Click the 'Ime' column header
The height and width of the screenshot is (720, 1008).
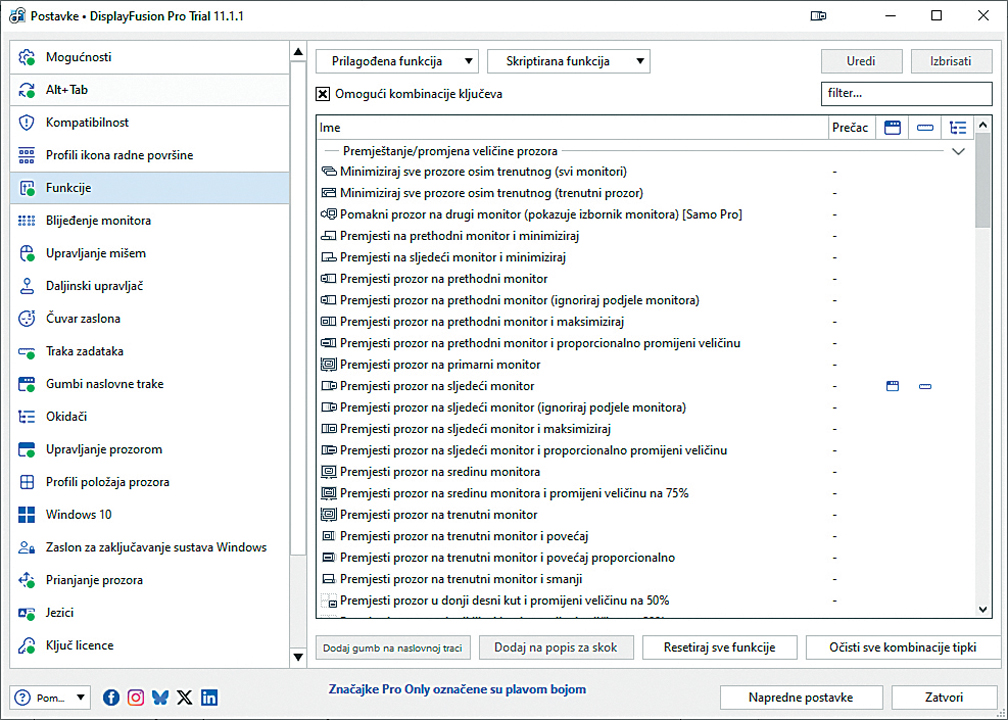click(572, 127)
